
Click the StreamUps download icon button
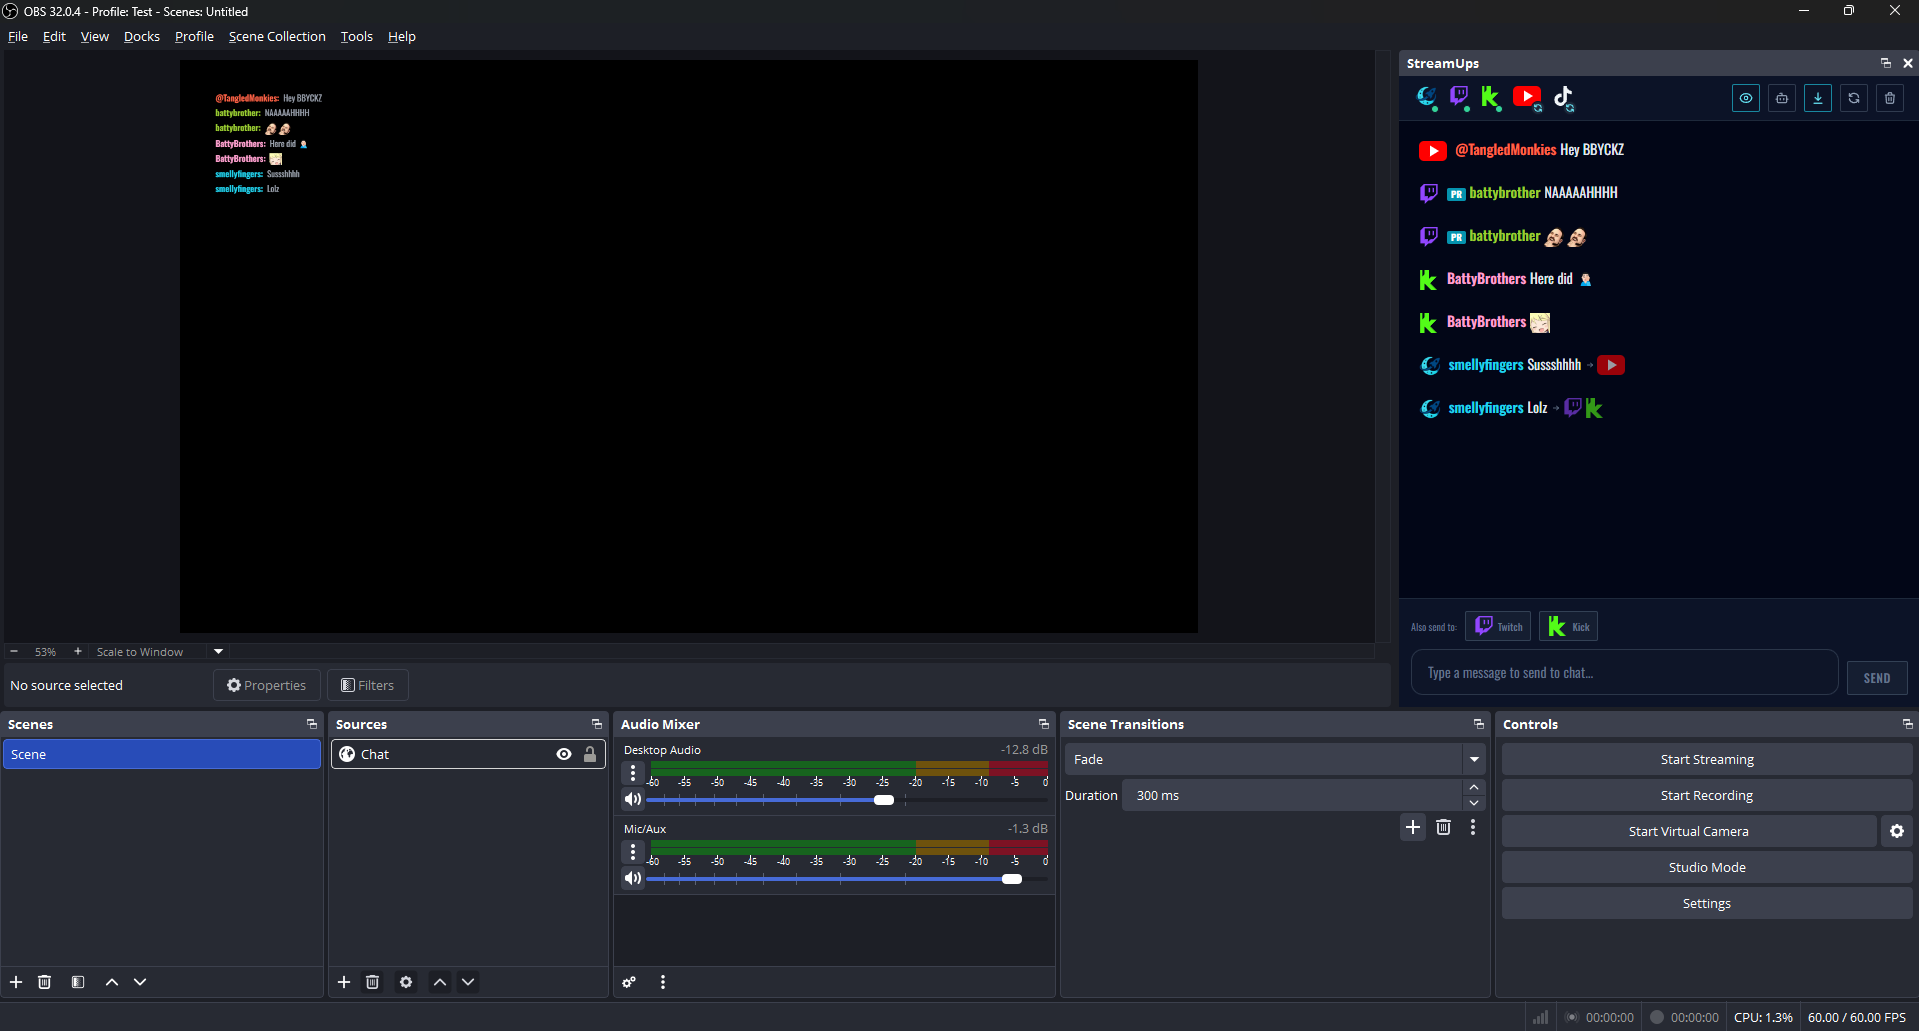1818,98
